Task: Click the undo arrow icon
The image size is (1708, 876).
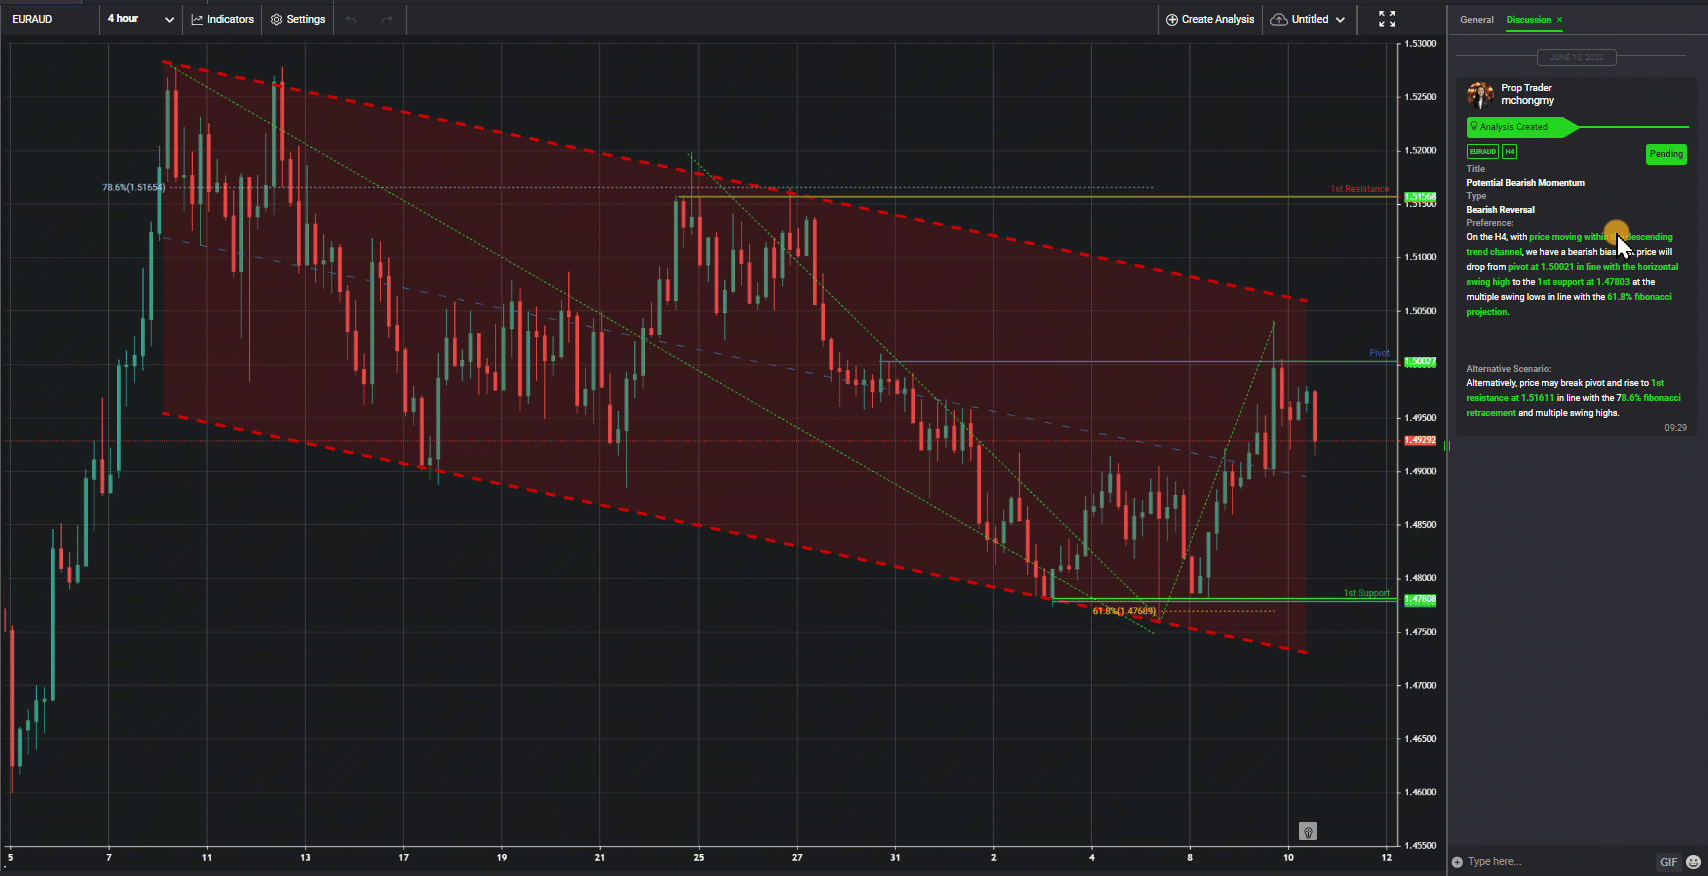Action: click(351, 19)
